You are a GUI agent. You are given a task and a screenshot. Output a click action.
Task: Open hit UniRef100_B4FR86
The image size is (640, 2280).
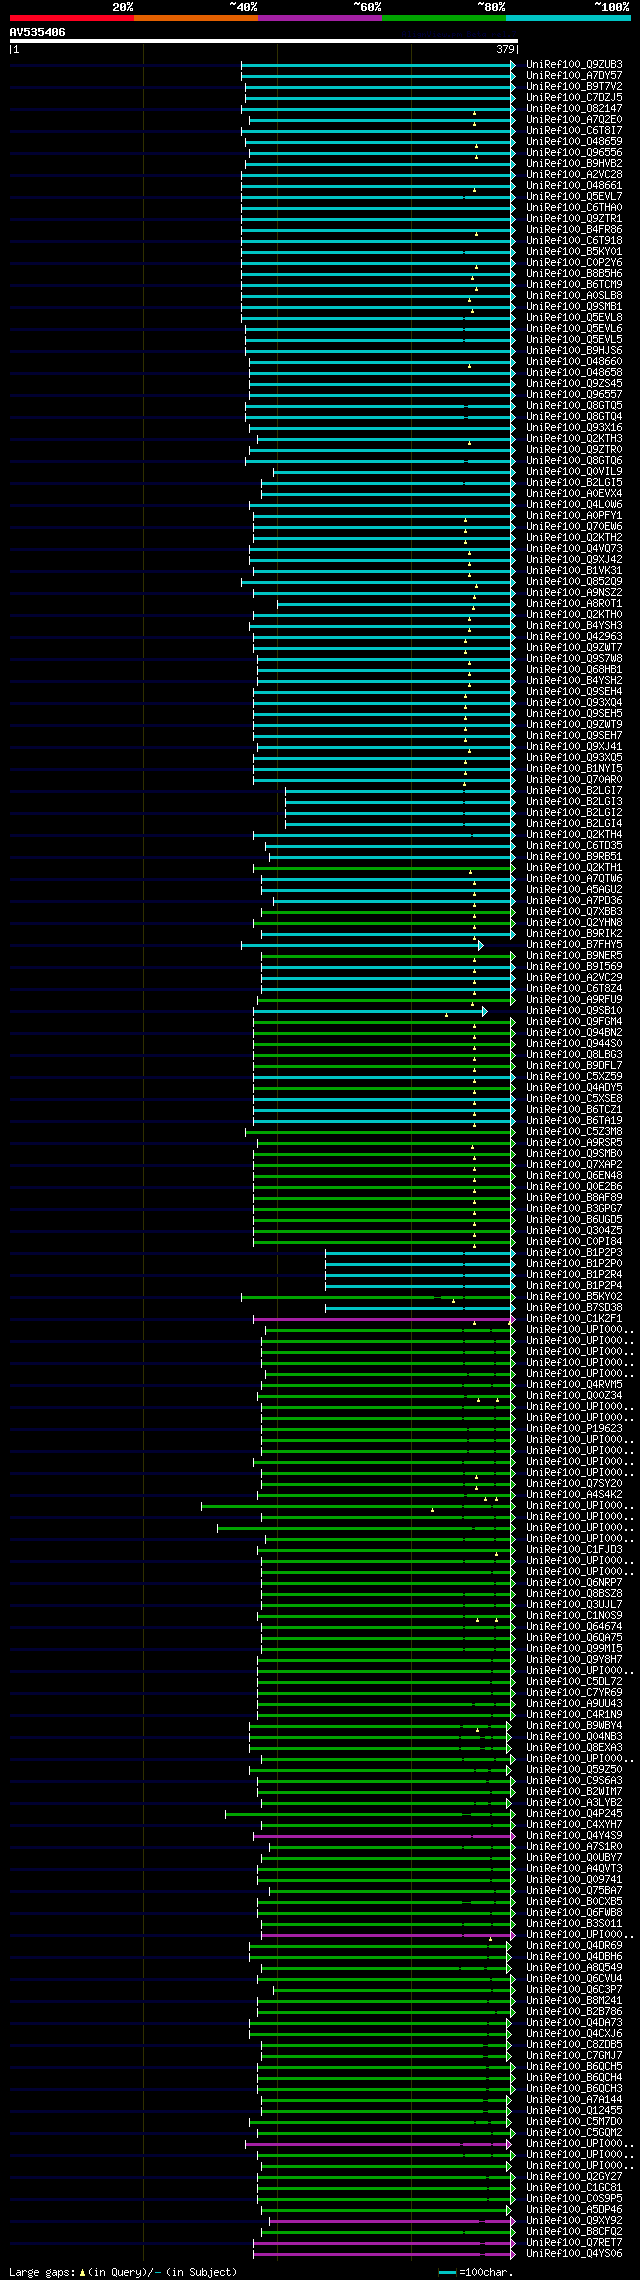[574, 230]
